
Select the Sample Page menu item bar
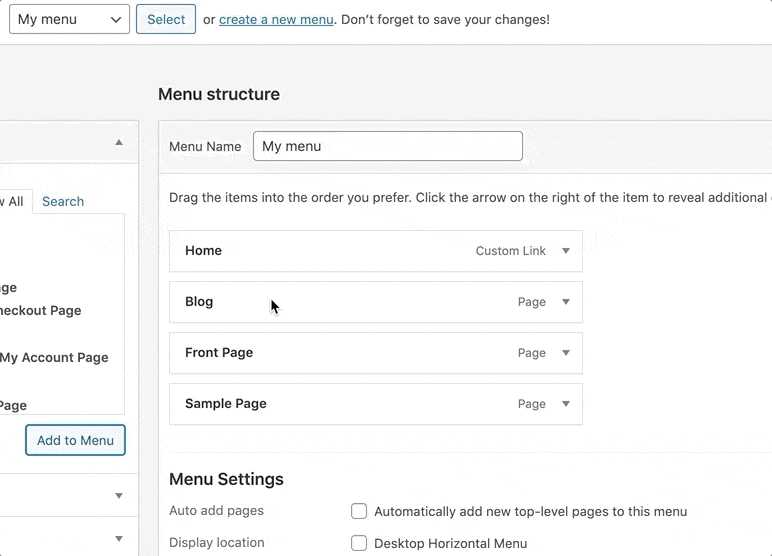tap(376, 404)
